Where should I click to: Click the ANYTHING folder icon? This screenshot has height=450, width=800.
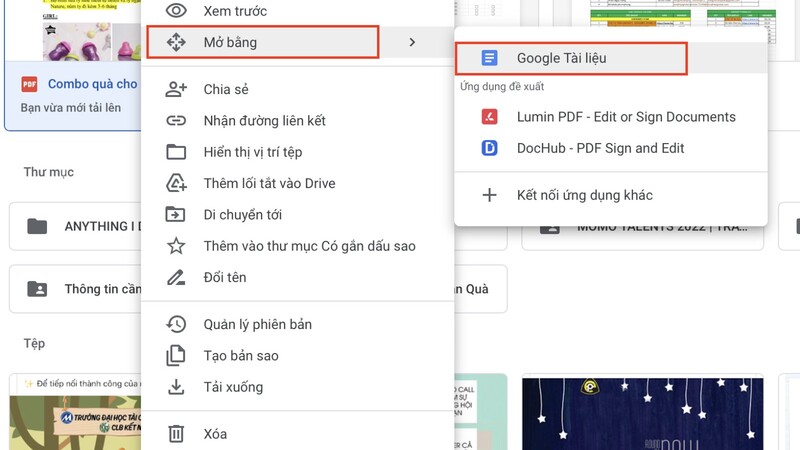[37, 226]
